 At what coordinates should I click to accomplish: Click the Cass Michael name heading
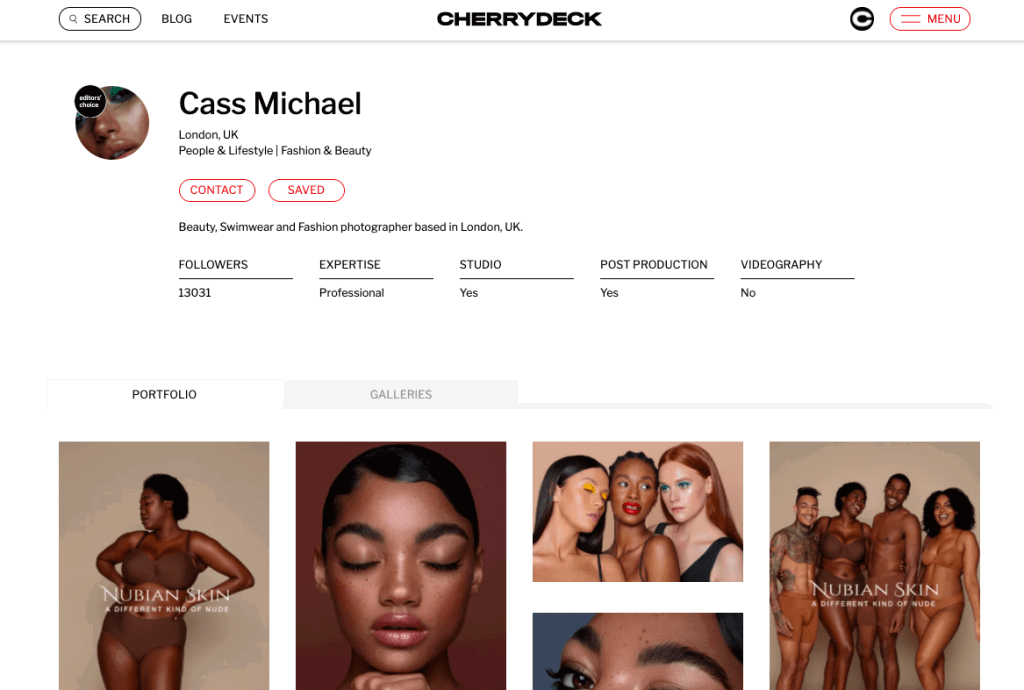coord(270,104)
